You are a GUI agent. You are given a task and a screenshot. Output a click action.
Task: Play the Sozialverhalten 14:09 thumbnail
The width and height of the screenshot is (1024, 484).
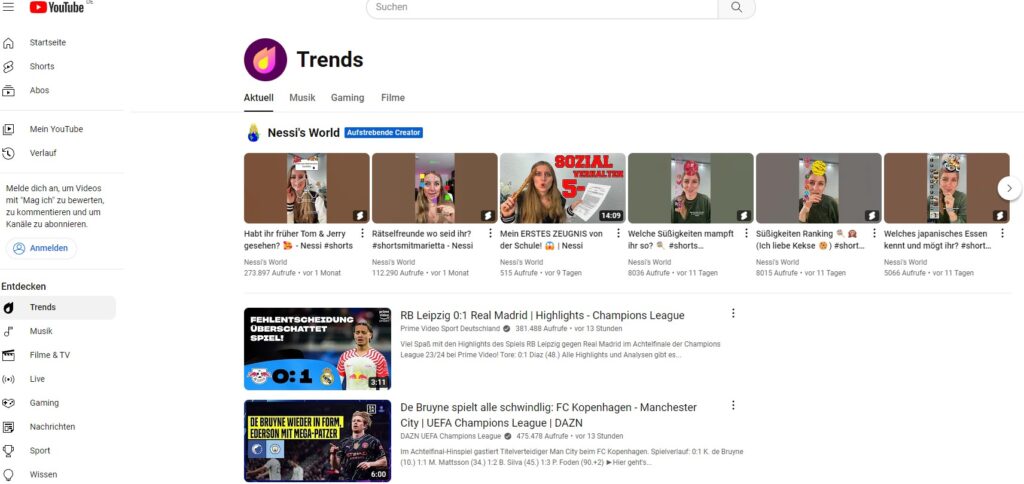[563, 188]
